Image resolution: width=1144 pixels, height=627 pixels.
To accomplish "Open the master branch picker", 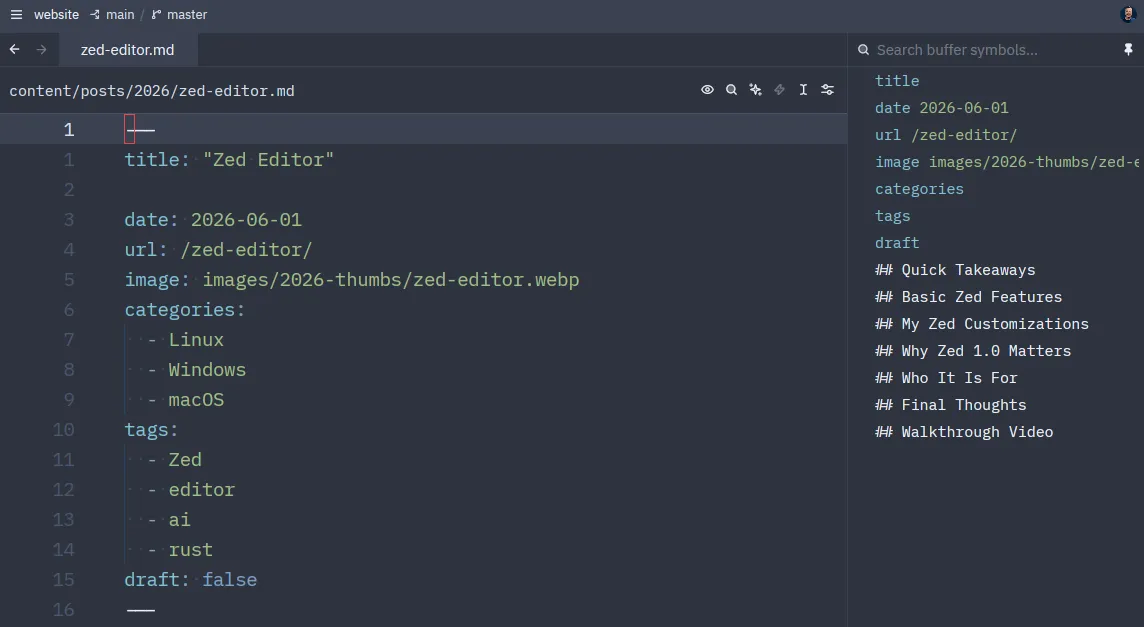I will tap(179, 15).
